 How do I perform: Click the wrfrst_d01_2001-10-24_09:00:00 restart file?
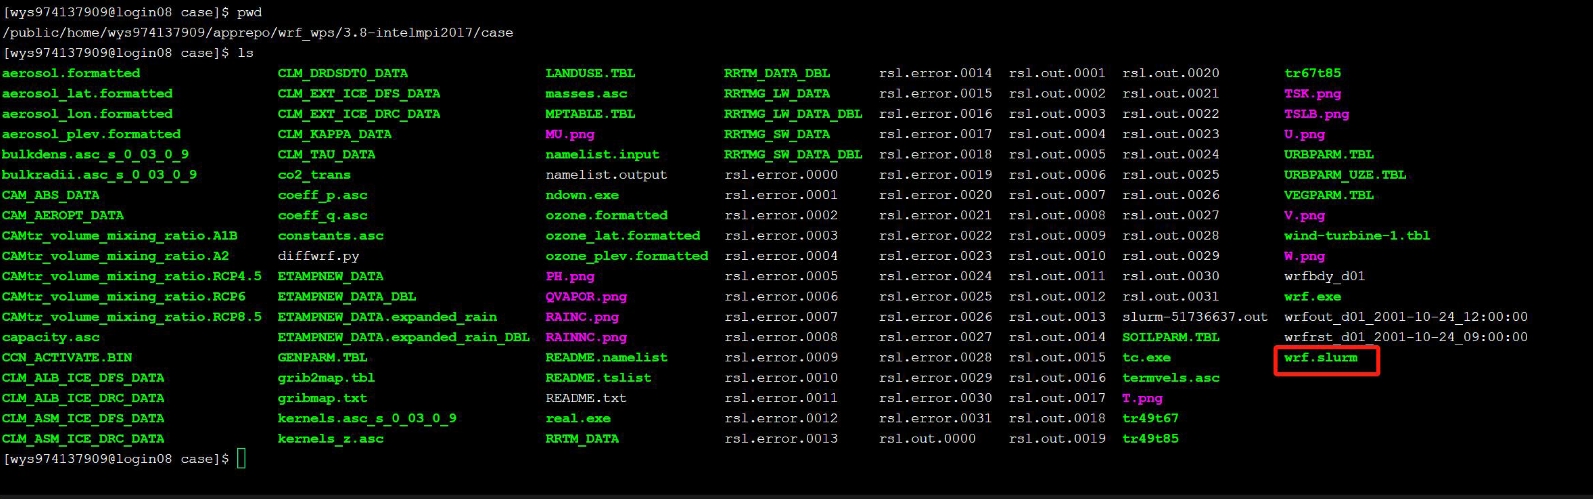pos(1405,337)
